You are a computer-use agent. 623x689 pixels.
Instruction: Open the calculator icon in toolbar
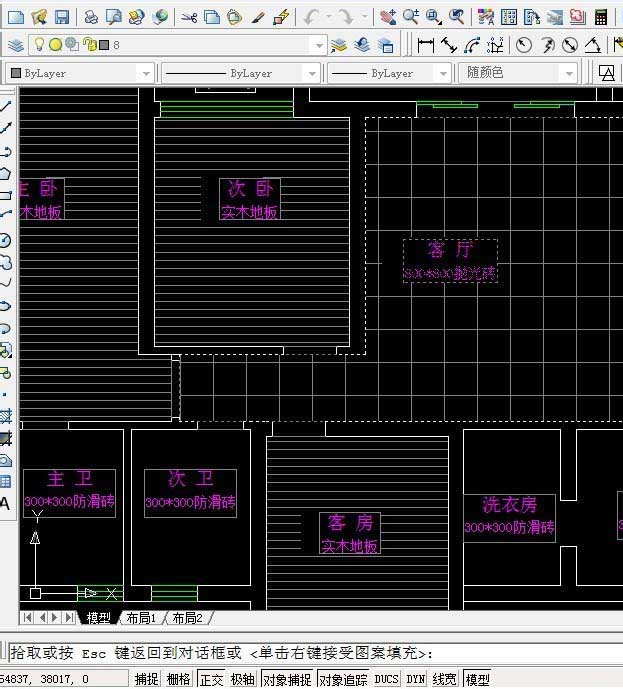pyautogui.click(x=600, y=17)
